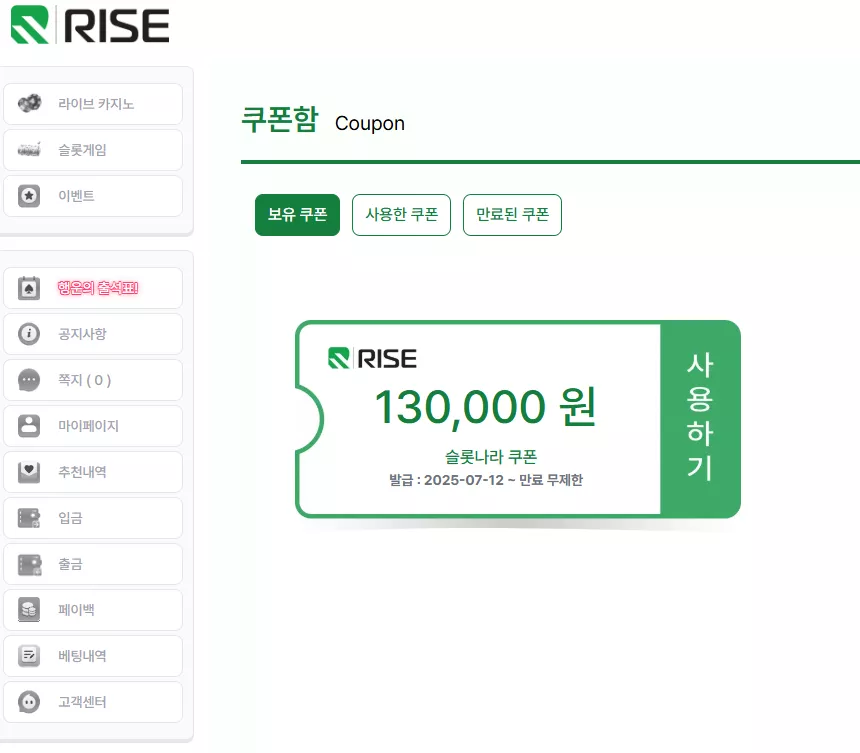Click the RISE logo at the top
This screenshot has height=753, width=860.
90,25
